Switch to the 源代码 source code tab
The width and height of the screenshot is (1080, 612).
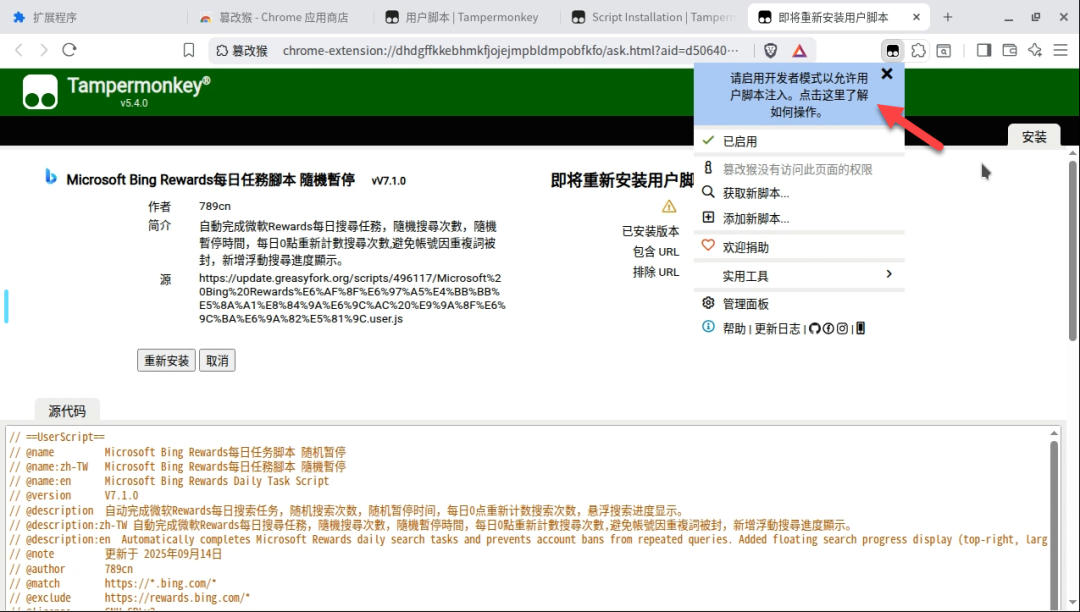click(67, 411)
